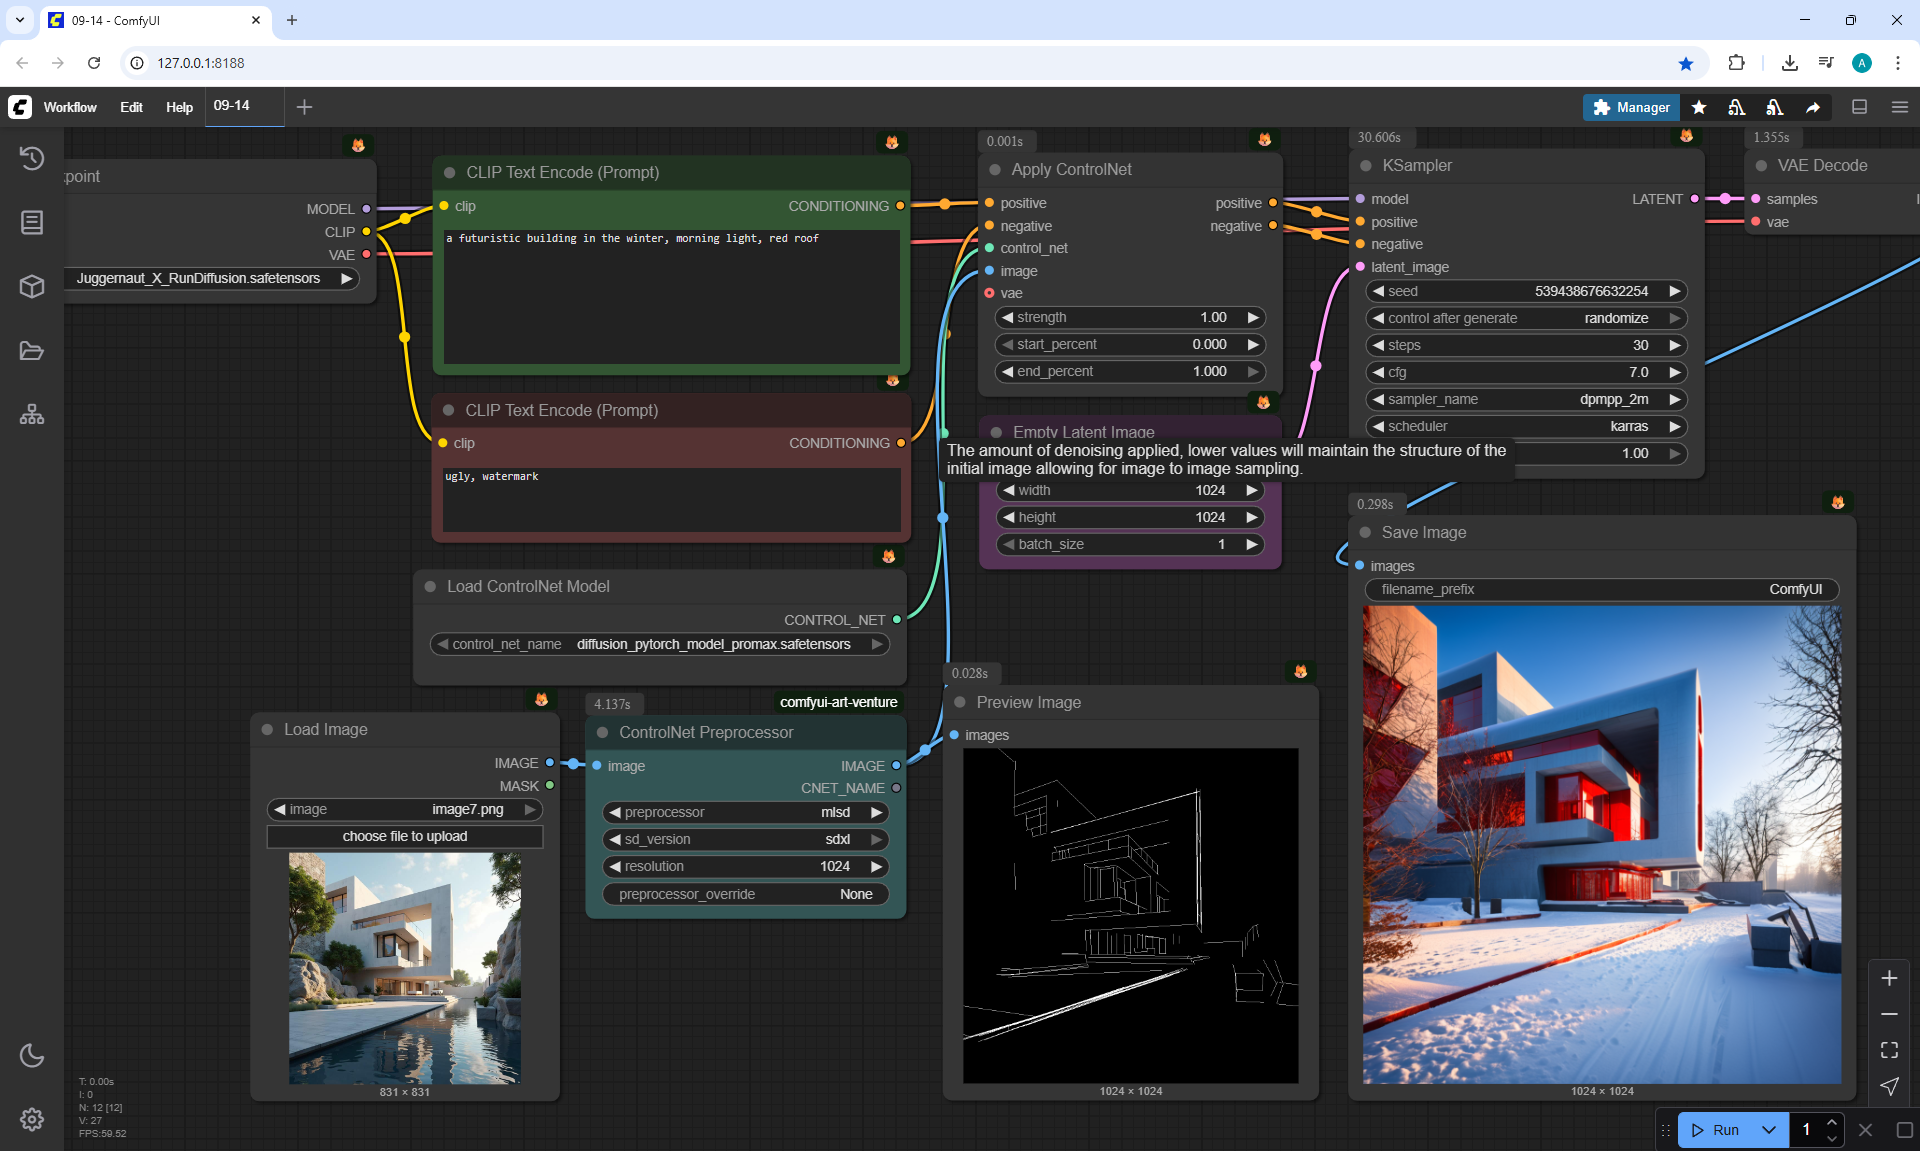Viewport: 1920px width, 1151px height.
Task: Click the node tree templates icon
Action: (x=32, y=414)
